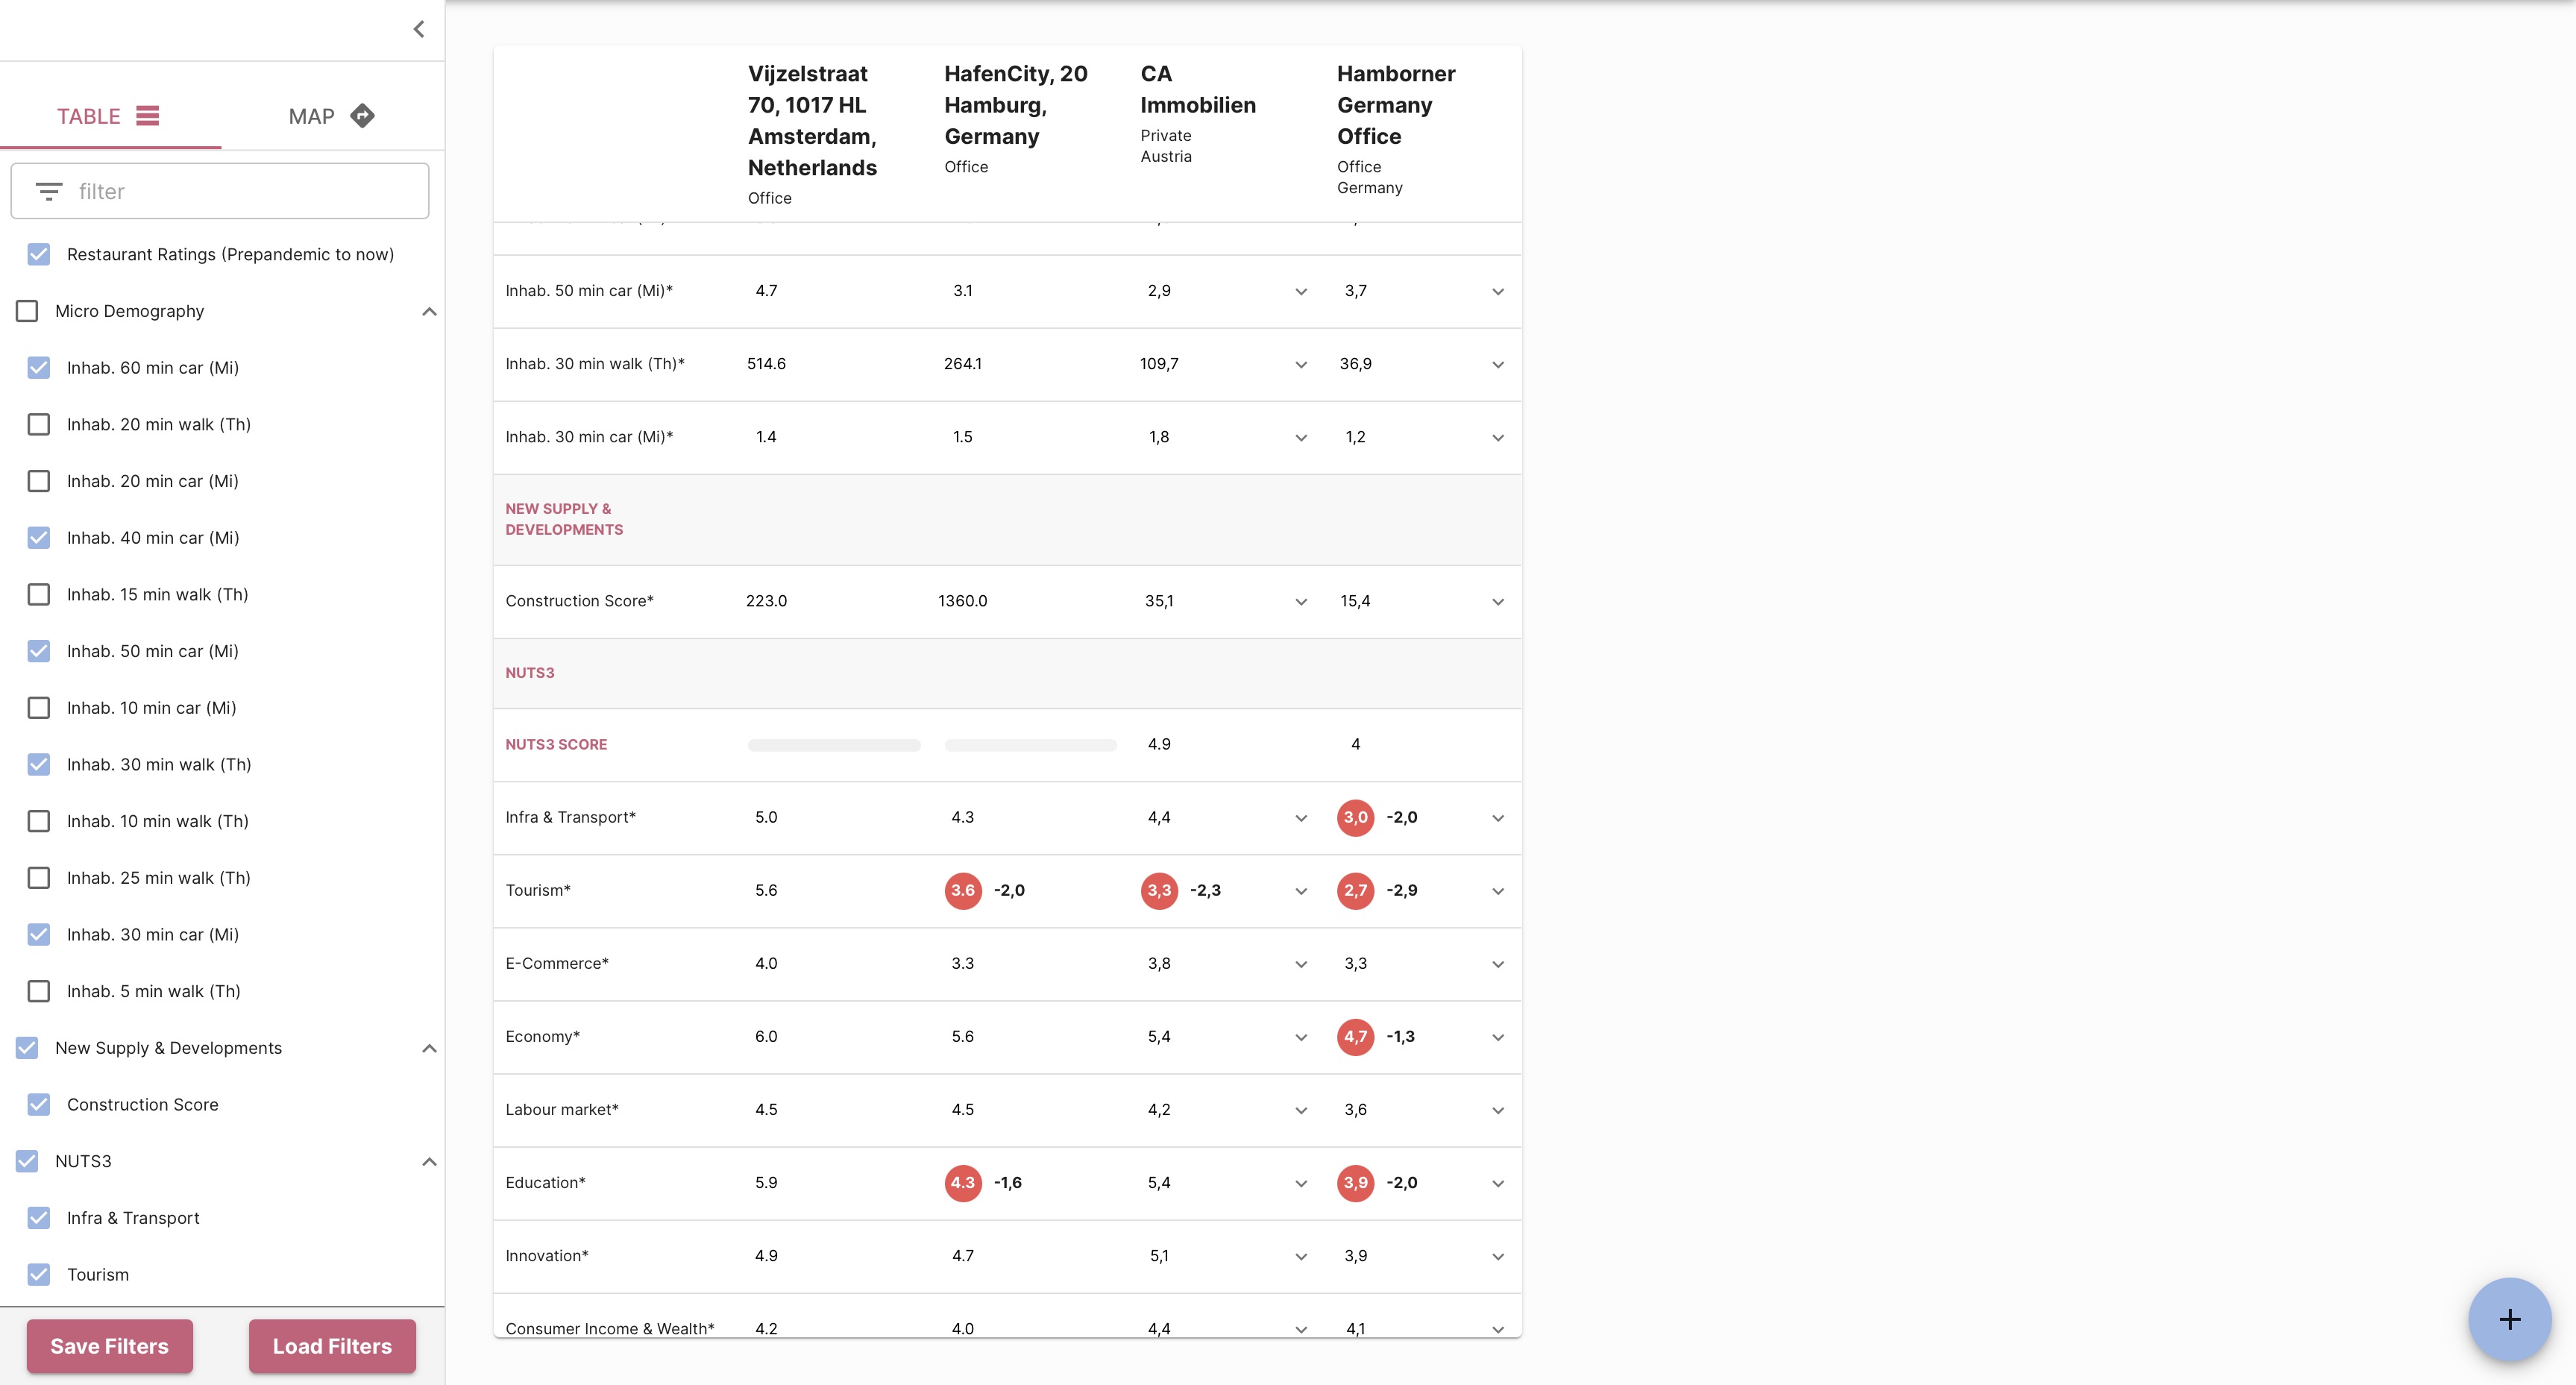Viewport: 2576px width, 1385px height.
Task: Expand Hamborner Labour market cell
Action: (1498, 1110)
